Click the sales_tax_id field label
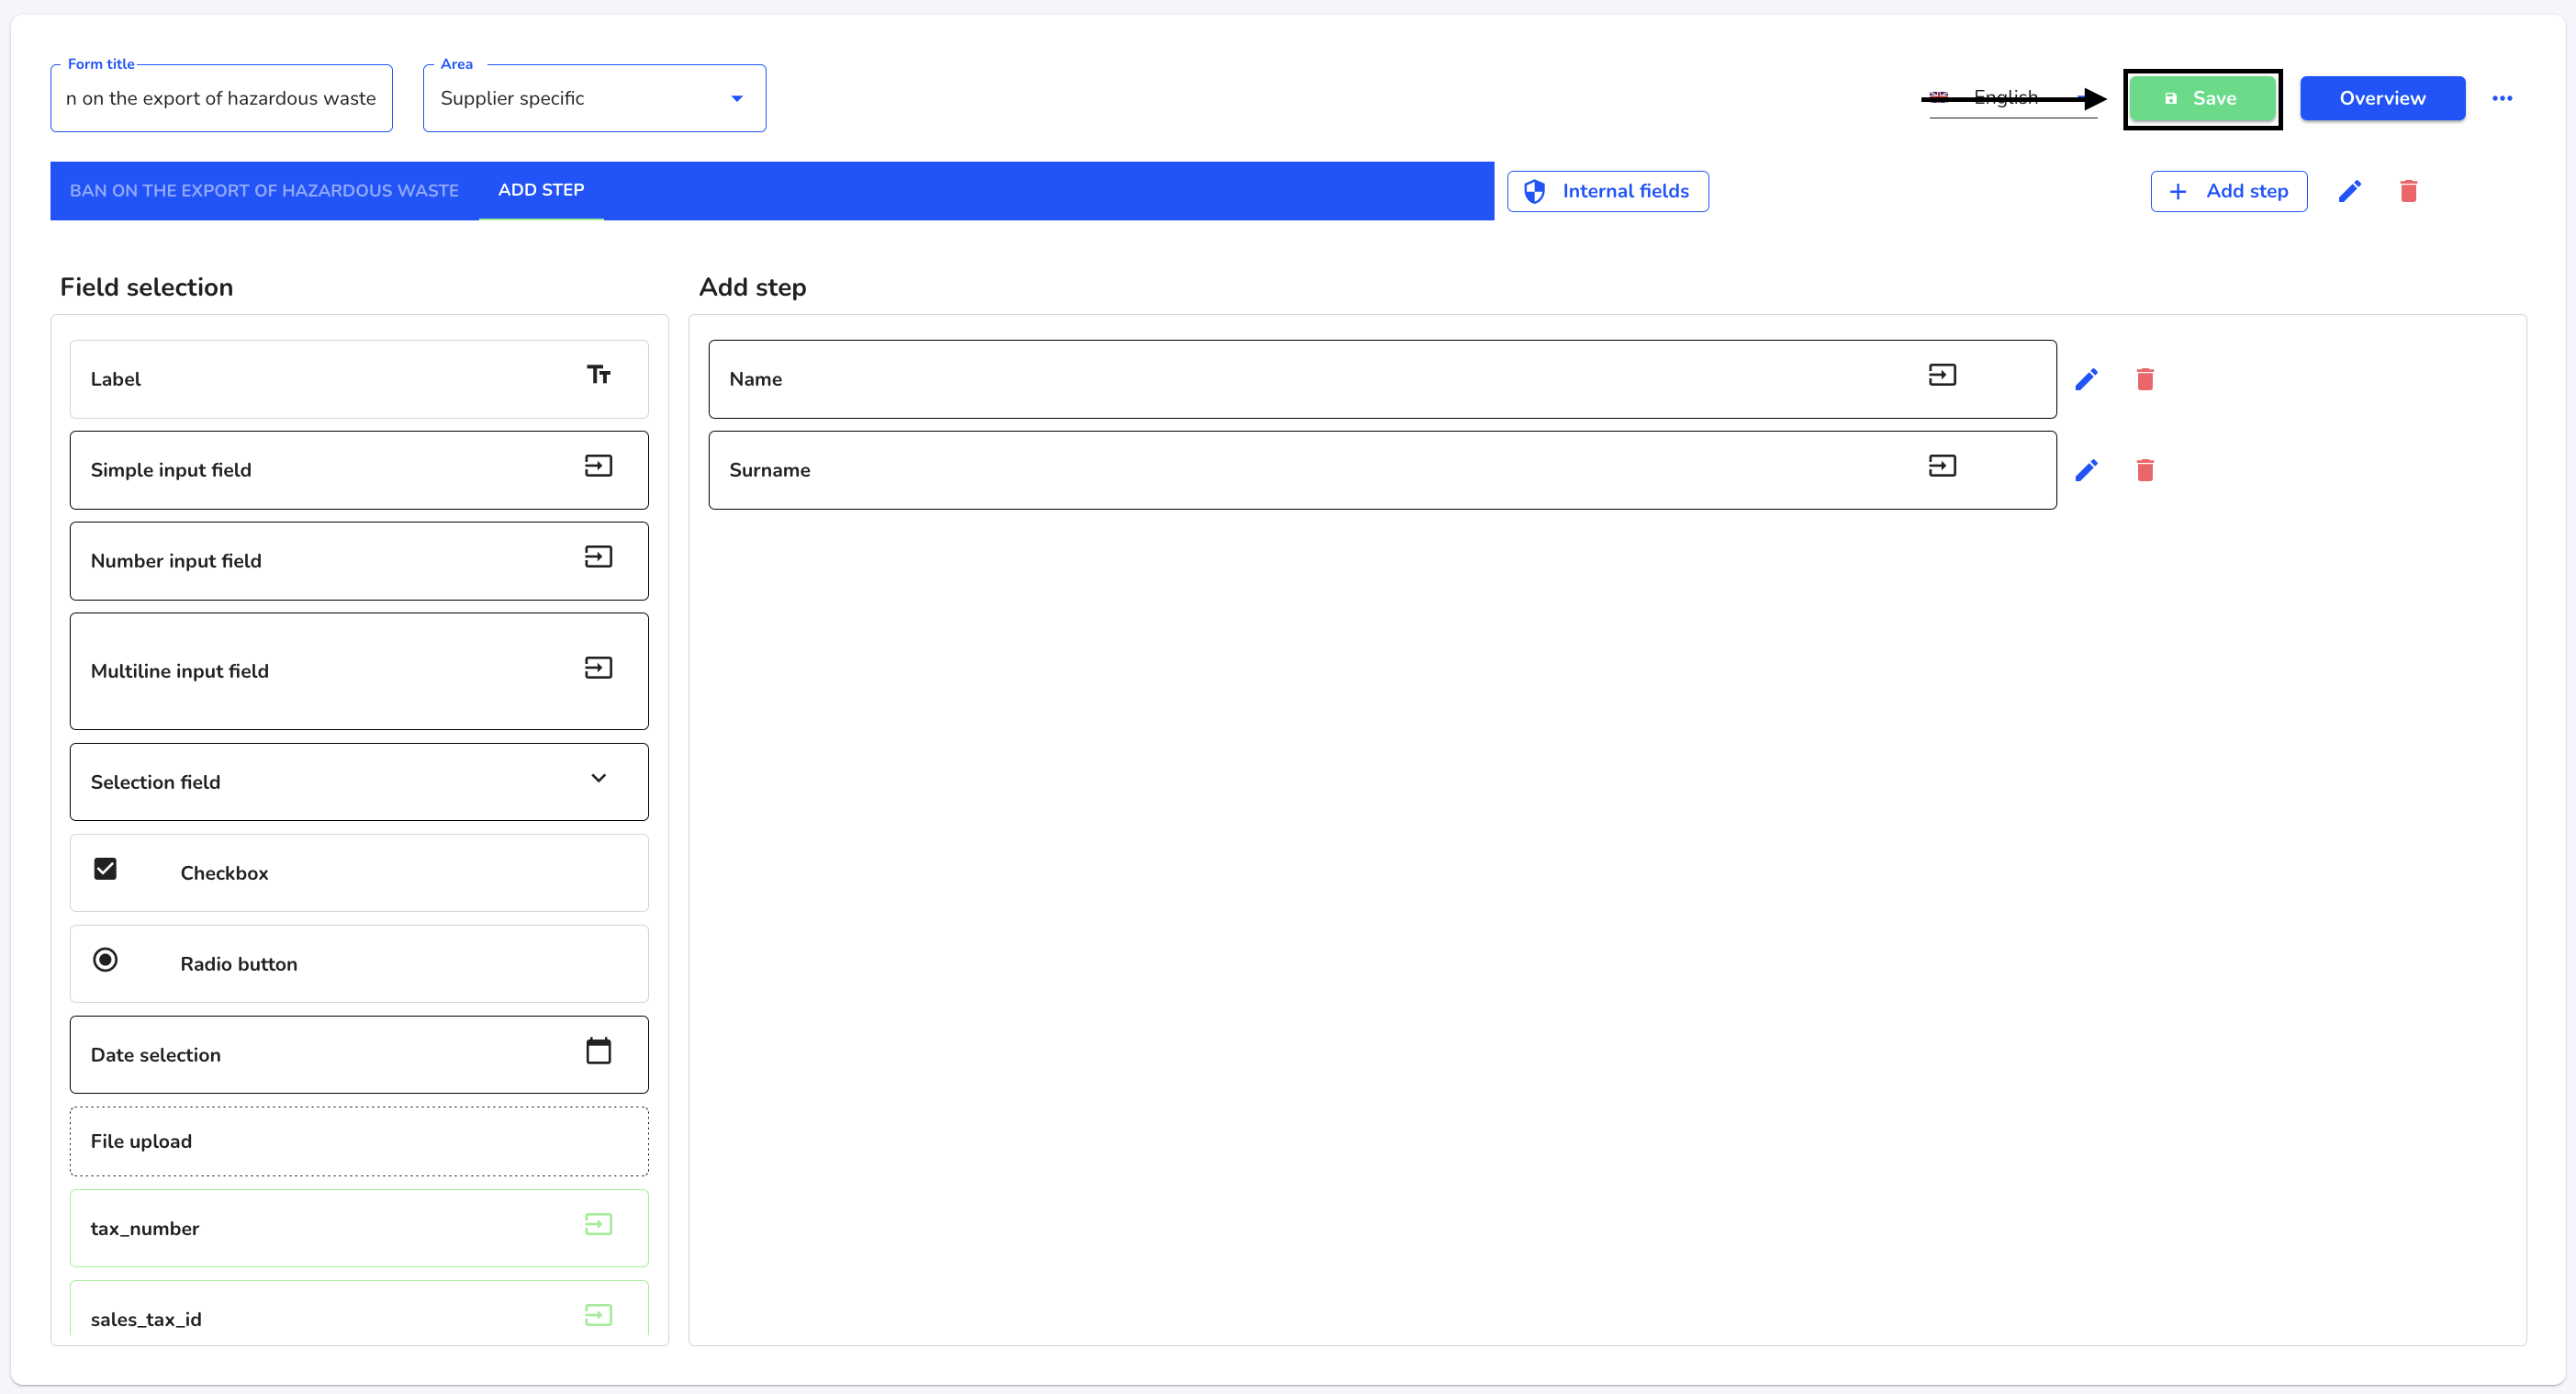2576x1394 pixels. [x=146, y=1319]
